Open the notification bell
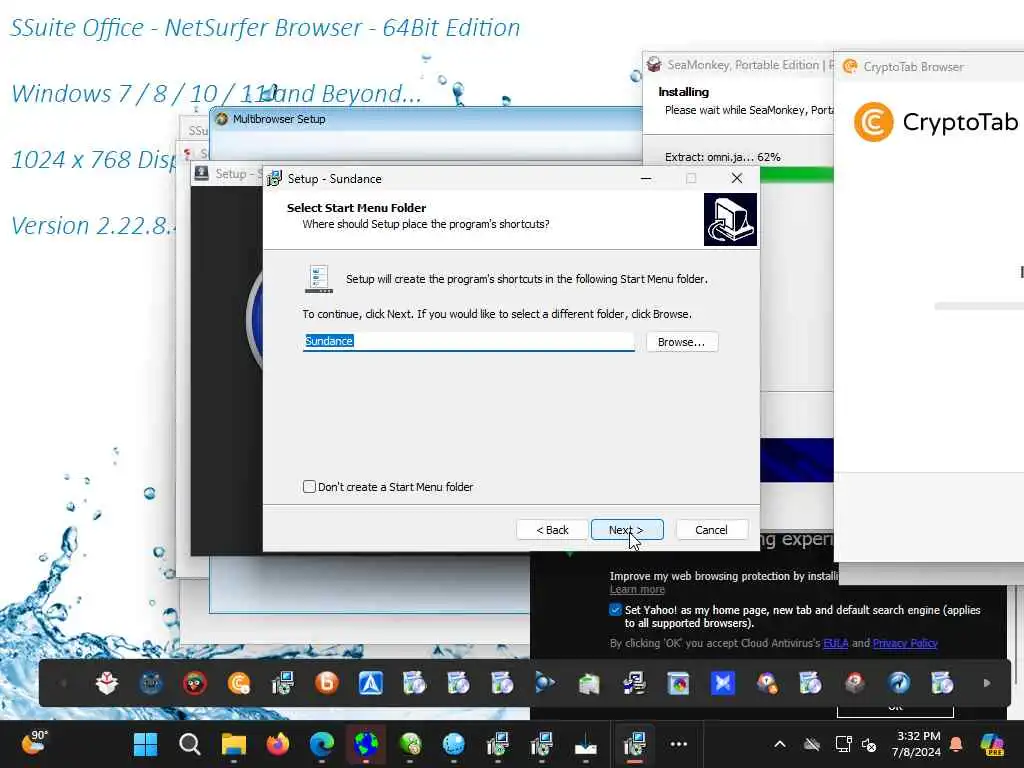This screenshot has height=768, width=1024. (956, 744)
